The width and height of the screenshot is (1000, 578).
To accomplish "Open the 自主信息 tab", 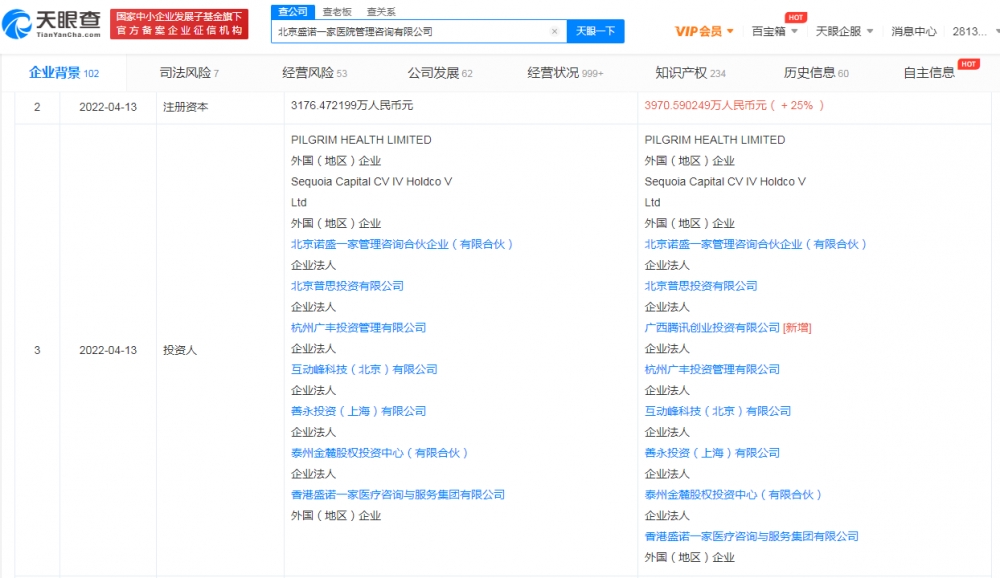I will click(x=929, y=73).
